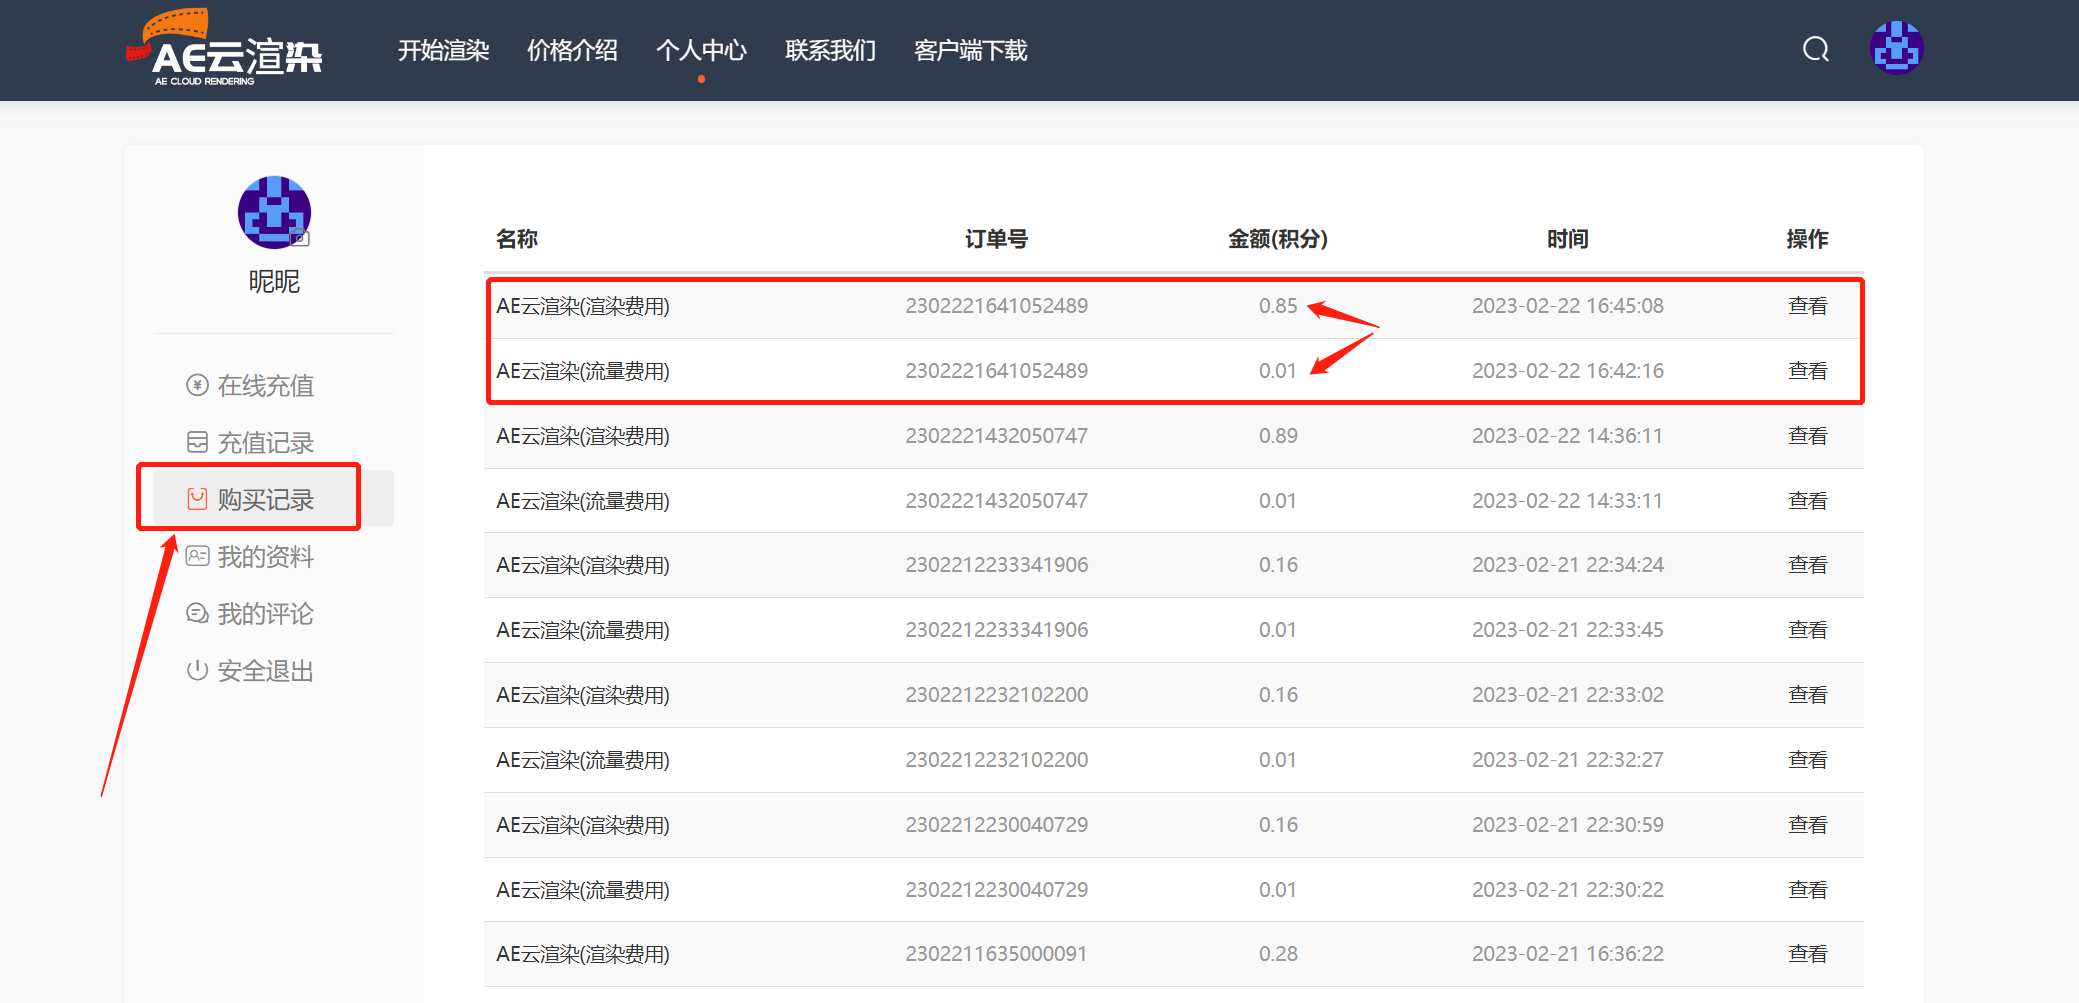
Task: Click the chat icon beside 我的评论
Action: pos(197,613)
